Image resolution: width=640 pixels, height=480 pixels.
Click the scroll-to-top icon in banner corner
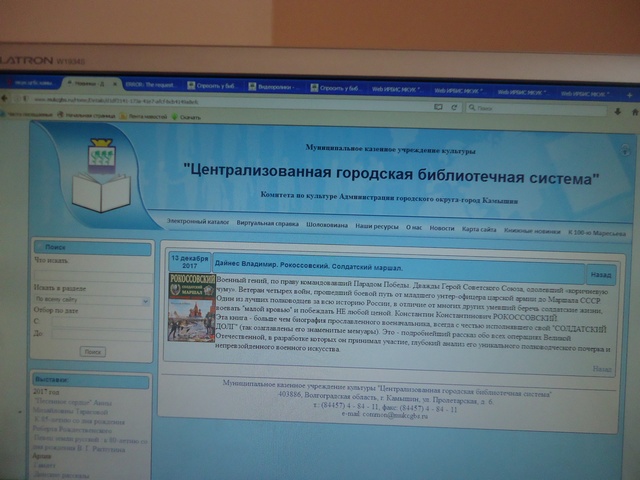[625, 150]
